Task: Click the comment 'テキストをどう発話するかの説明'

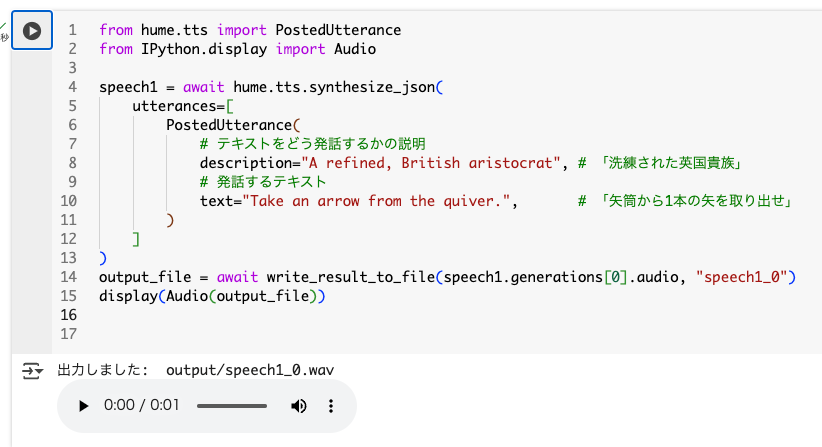Action: tap(321, 144)
